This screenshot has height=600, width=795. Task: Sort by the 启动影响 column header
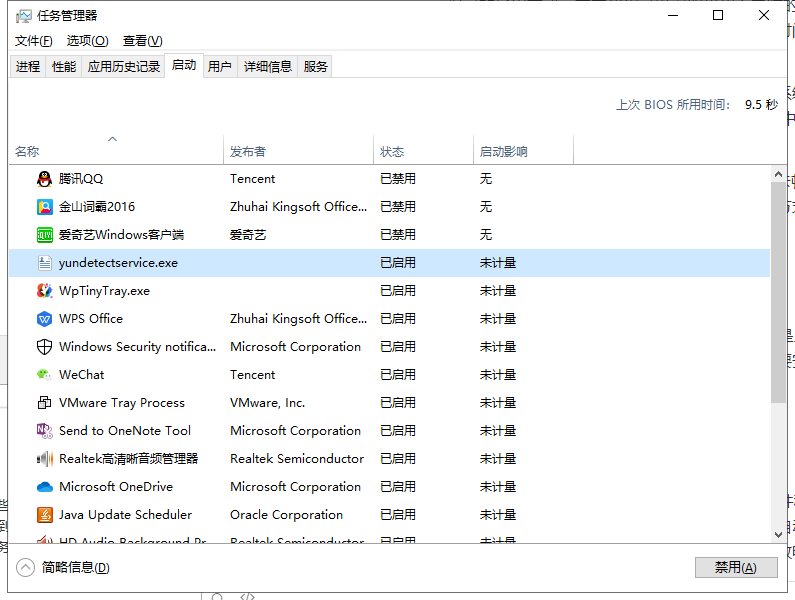pos(523,150)
